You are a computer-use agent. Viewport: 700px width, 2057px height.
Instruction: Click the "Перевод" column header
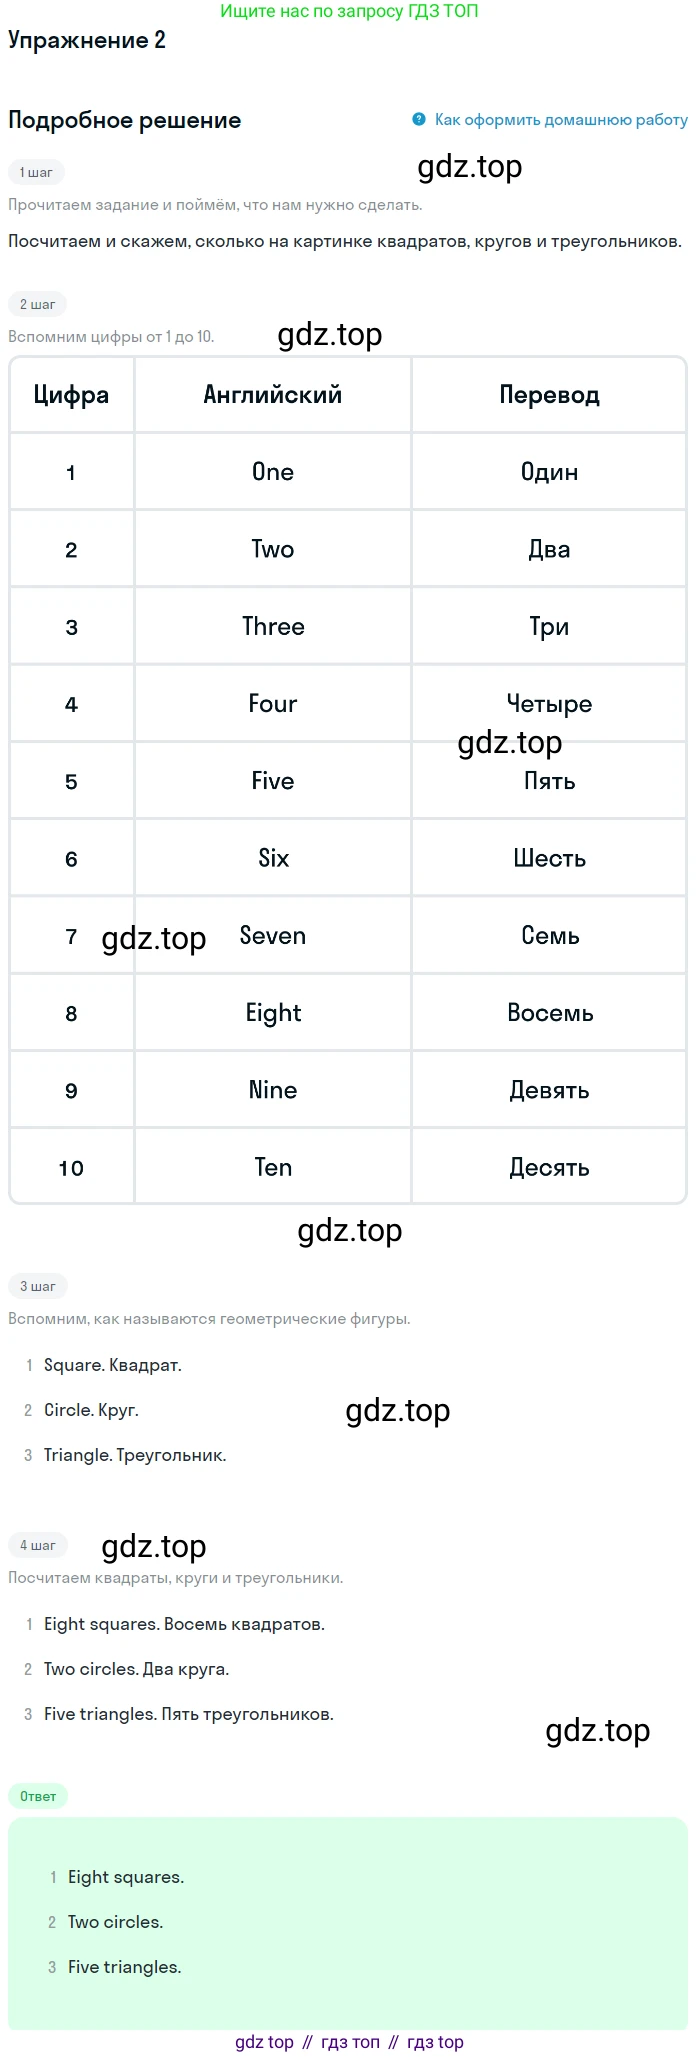pyautogui.click(x=549, y=396)
